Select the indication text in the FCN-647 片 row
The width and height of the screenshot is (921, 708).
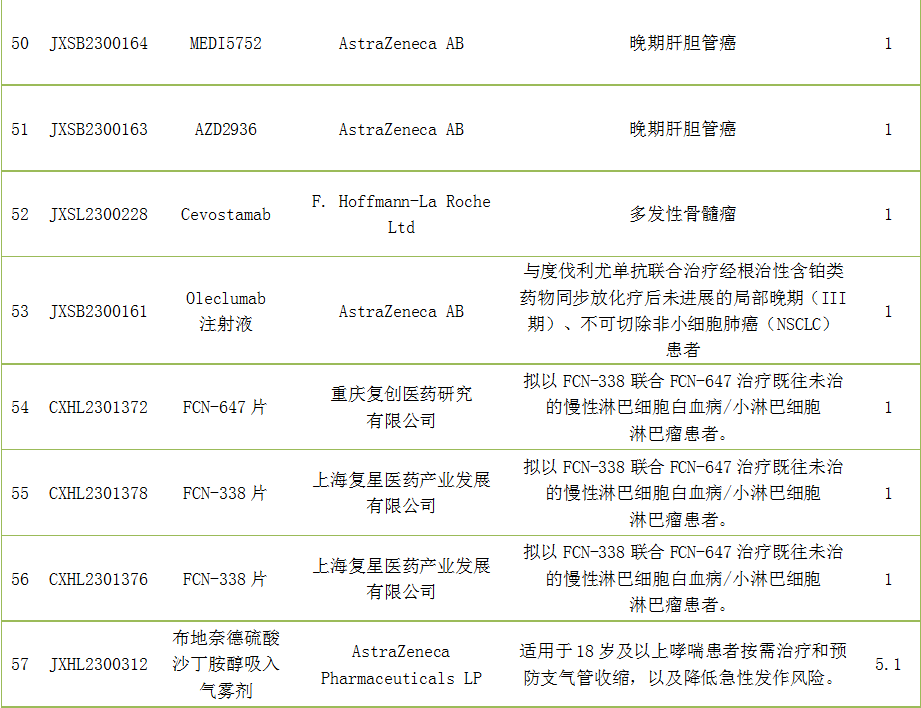click(683, 407)
